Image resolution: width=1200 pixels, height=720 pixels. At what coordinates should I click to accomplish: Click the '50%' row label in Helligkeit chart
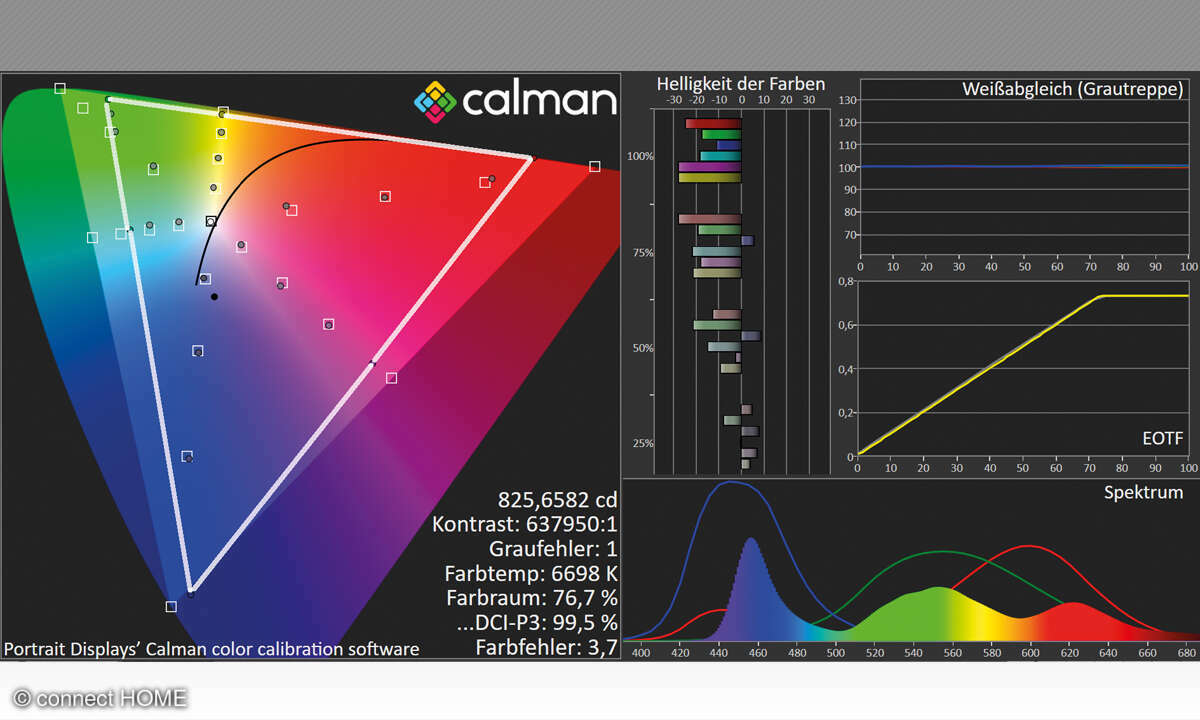pyautogui.click(x=642, y=348)
